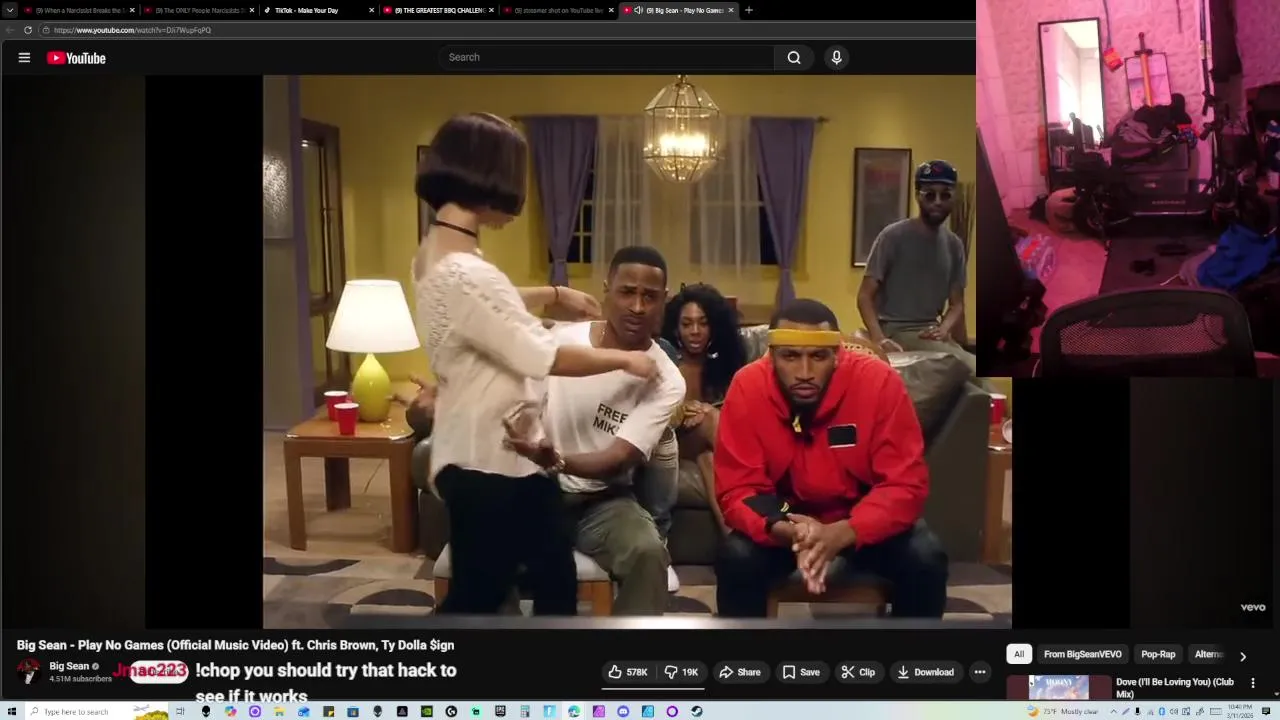Click the YouTube Search input field
The width and height of the screenshot is (1280, 720).
[606, 57]
